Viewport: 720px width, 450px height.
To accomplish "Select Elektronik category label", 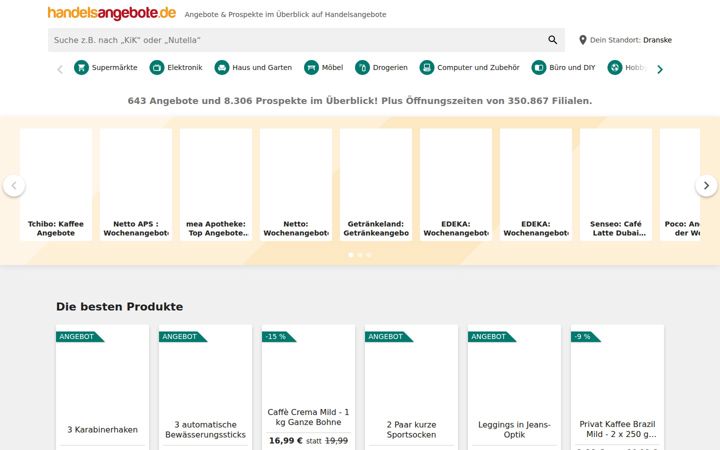I will [185, 68].
